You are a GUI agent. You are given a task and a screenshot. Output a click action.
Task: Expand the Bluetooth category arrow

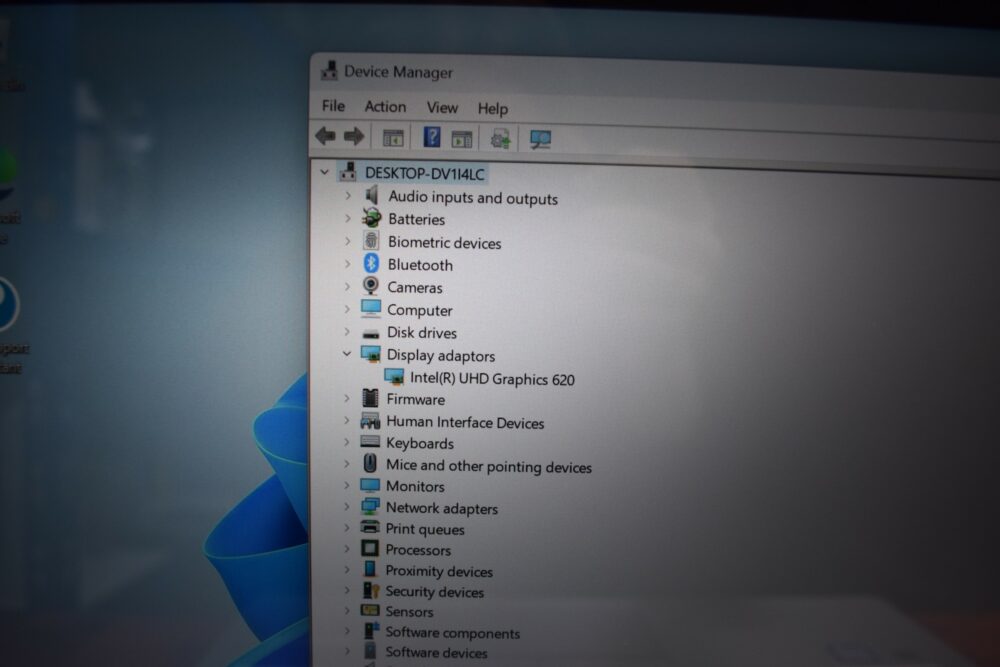[x=348, y=263]
